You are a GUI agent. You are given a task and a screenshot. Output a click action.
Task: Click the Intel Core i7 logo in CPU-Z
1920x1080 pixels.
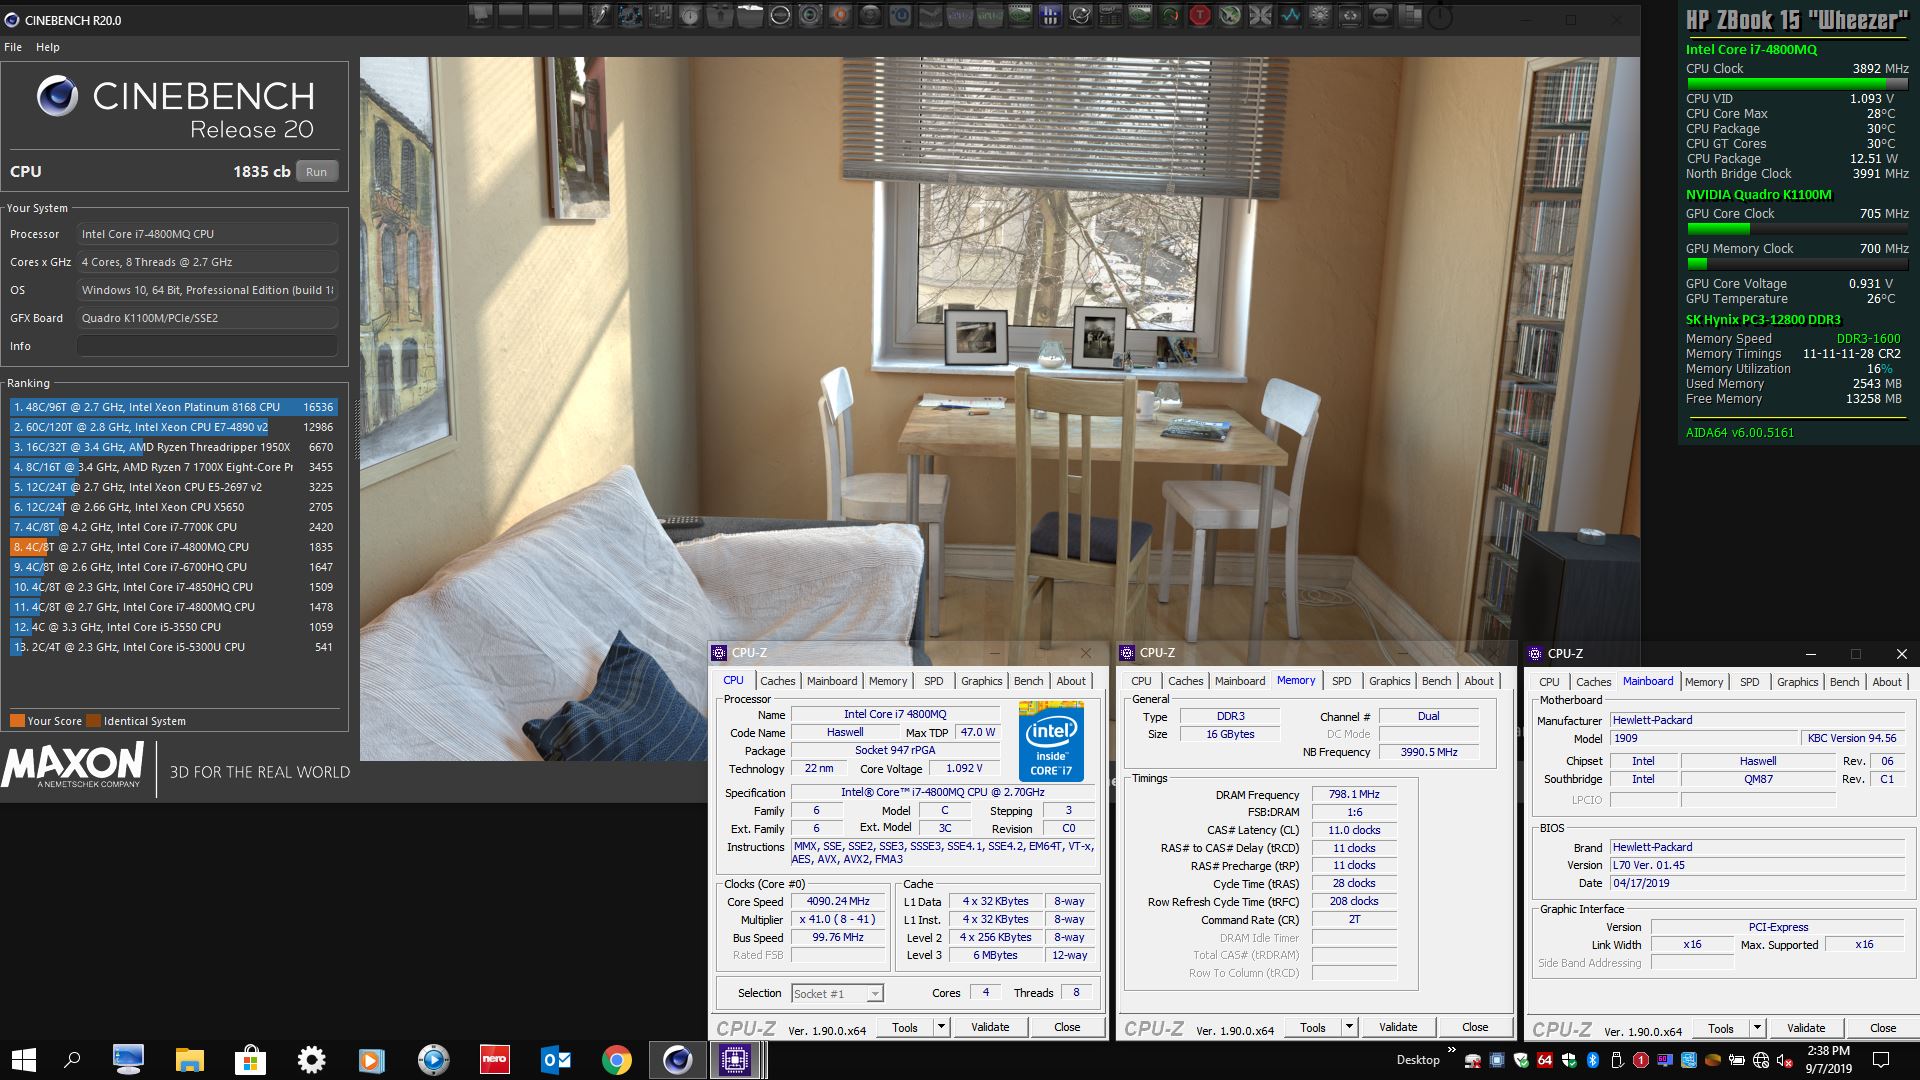point(1051,740)
